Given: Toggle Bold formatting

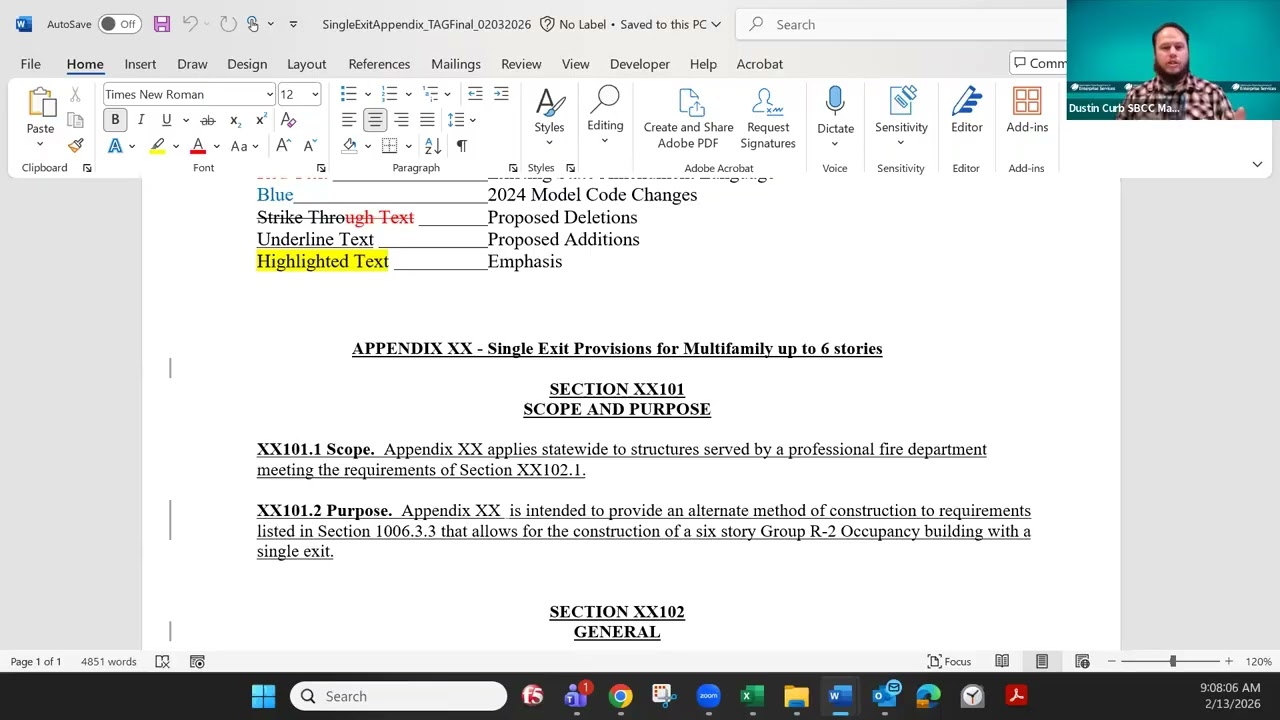Looking at the screenshot, I should pyautogui.click(x=115, y=120).
